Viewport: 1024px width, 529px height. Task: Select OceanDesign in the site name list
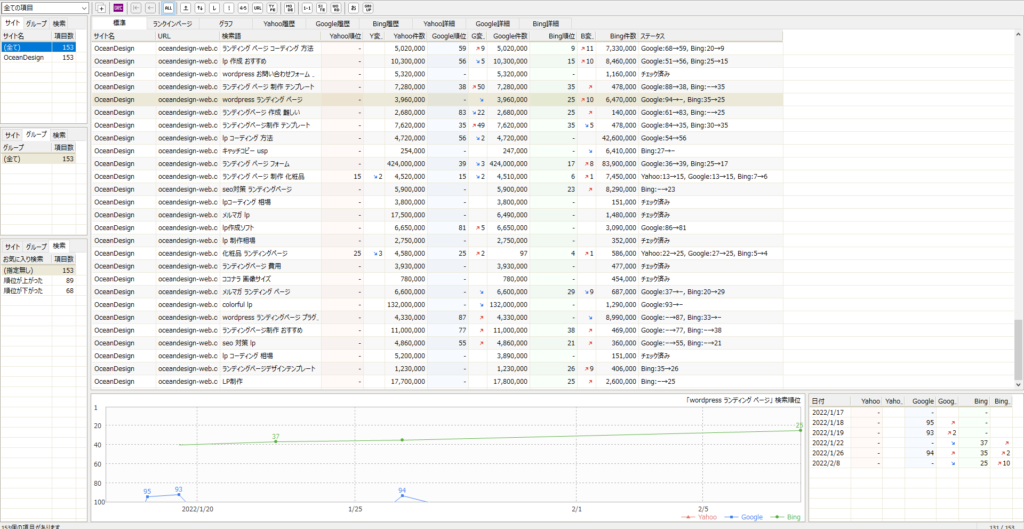tap(39, 57)
